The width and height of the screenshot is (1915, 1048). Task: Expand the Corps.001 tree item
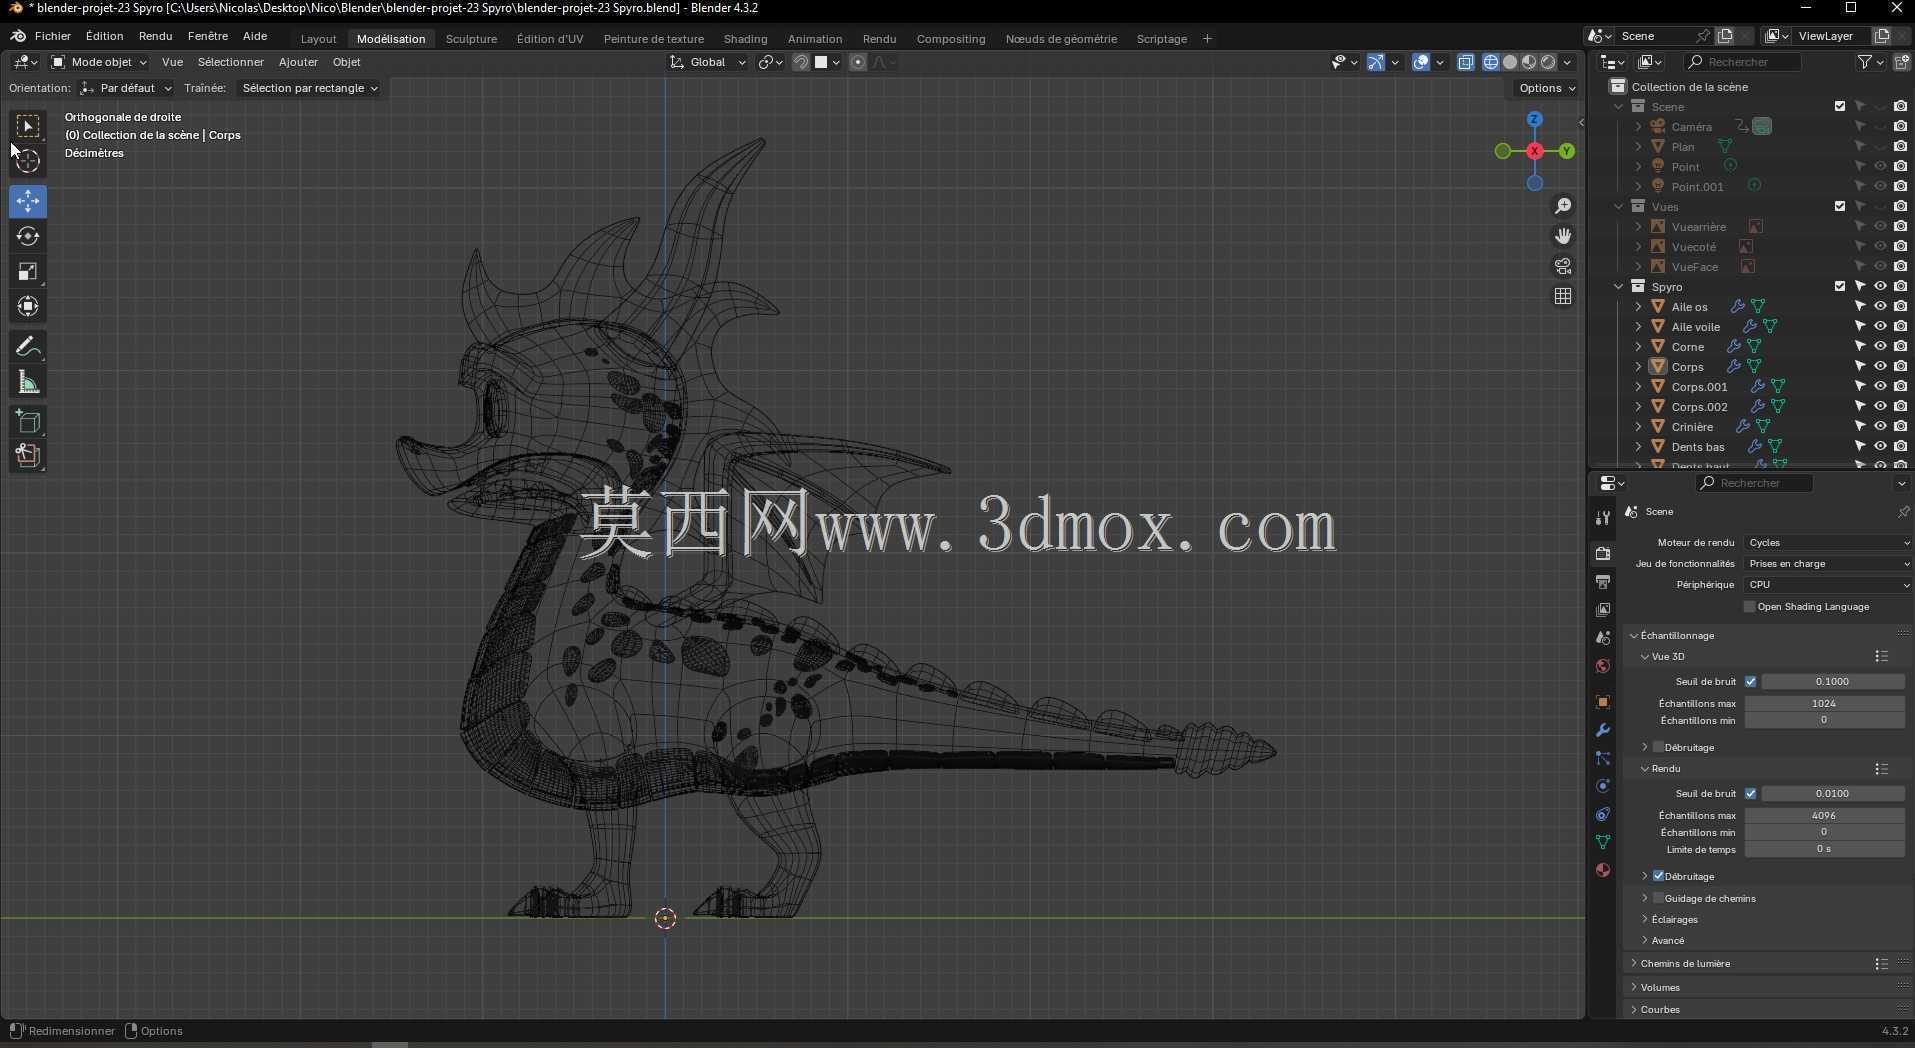1638,386
